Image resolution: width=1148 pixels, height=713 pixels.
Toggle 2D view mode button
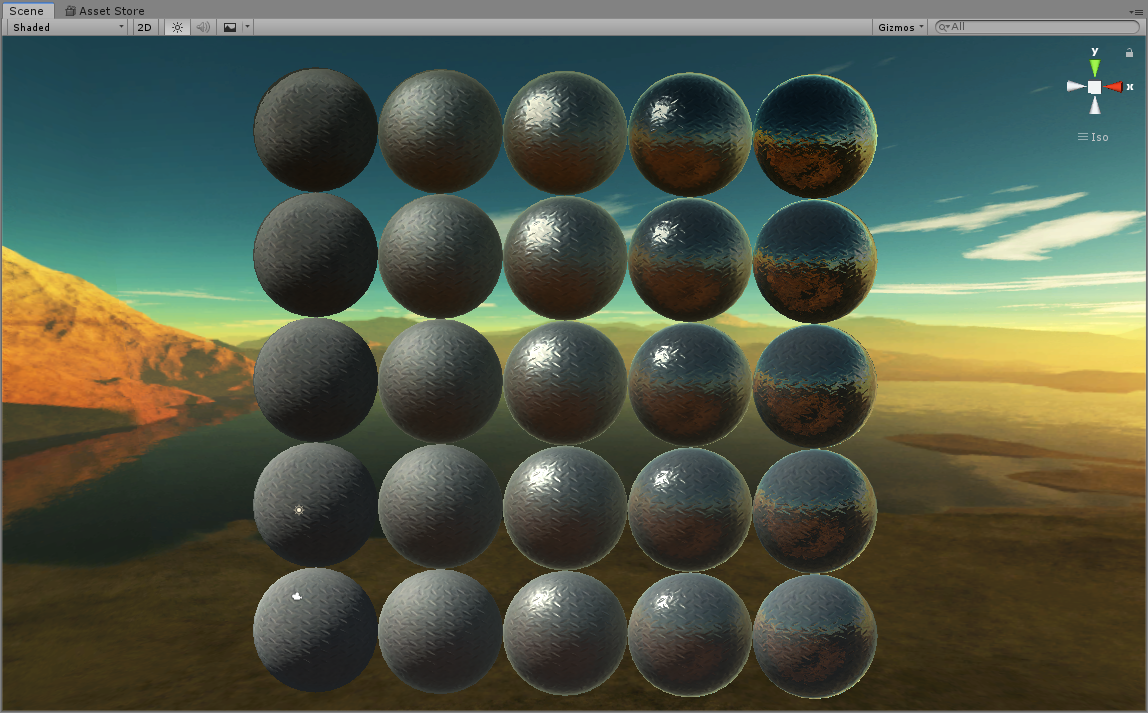coord(144,27)
